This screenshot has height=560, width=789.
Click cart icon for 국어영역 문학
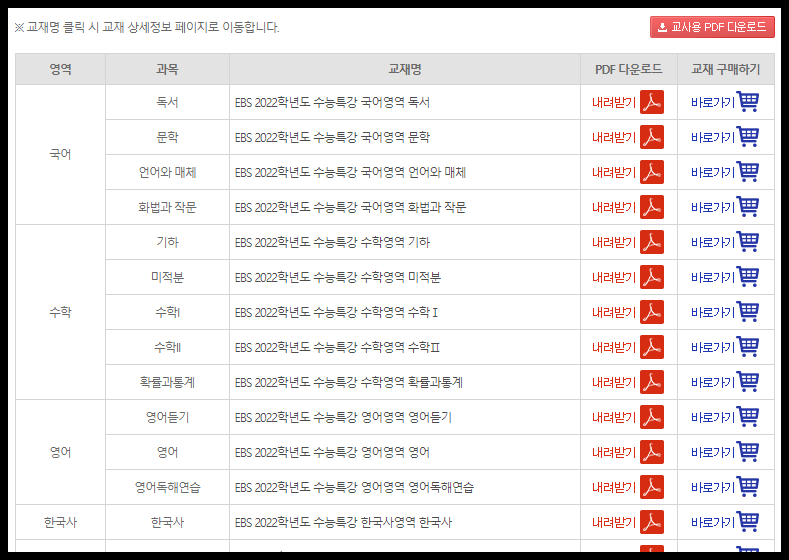(747, 136)
